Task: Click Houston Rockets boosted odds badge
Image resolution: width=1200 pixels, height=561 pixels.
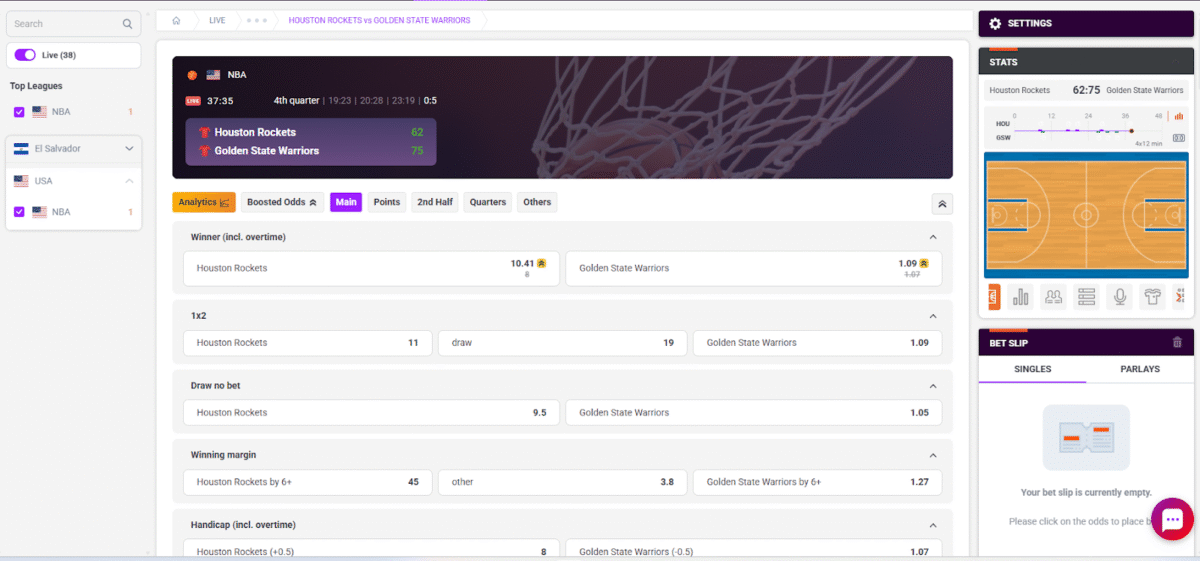Action: pos(542,264)
